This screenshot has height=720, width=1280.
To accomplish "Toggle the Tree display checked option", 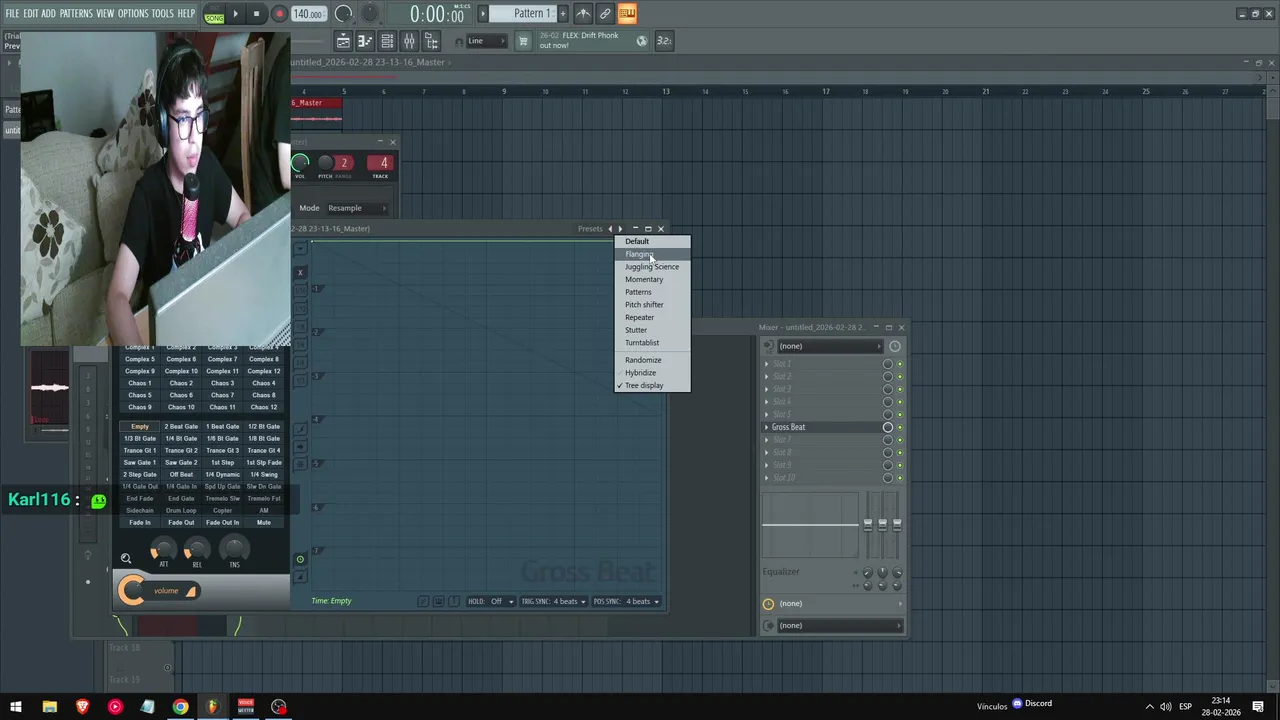I will (x=652, y=386).
